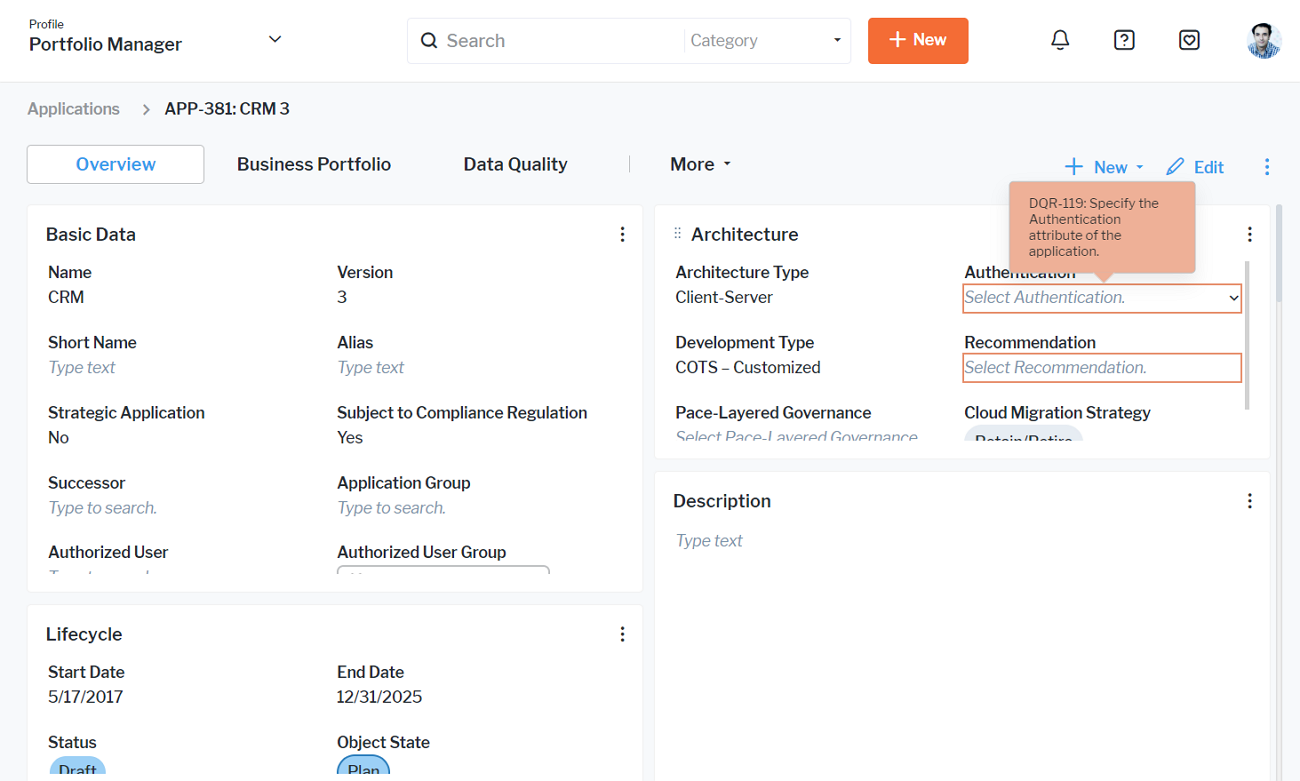Open the user avatar menu

tap(1264, 41)
